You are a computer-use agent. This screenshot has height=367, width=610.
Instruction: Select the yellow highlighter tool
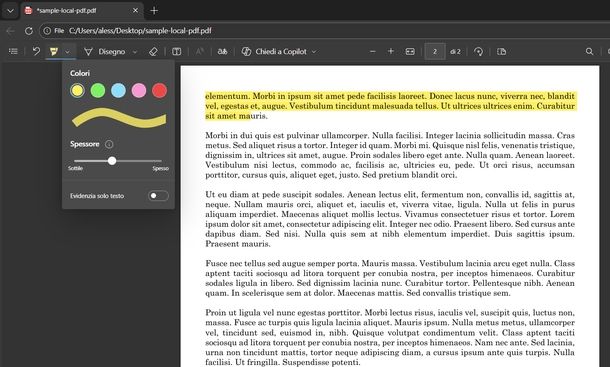(54, 51)
